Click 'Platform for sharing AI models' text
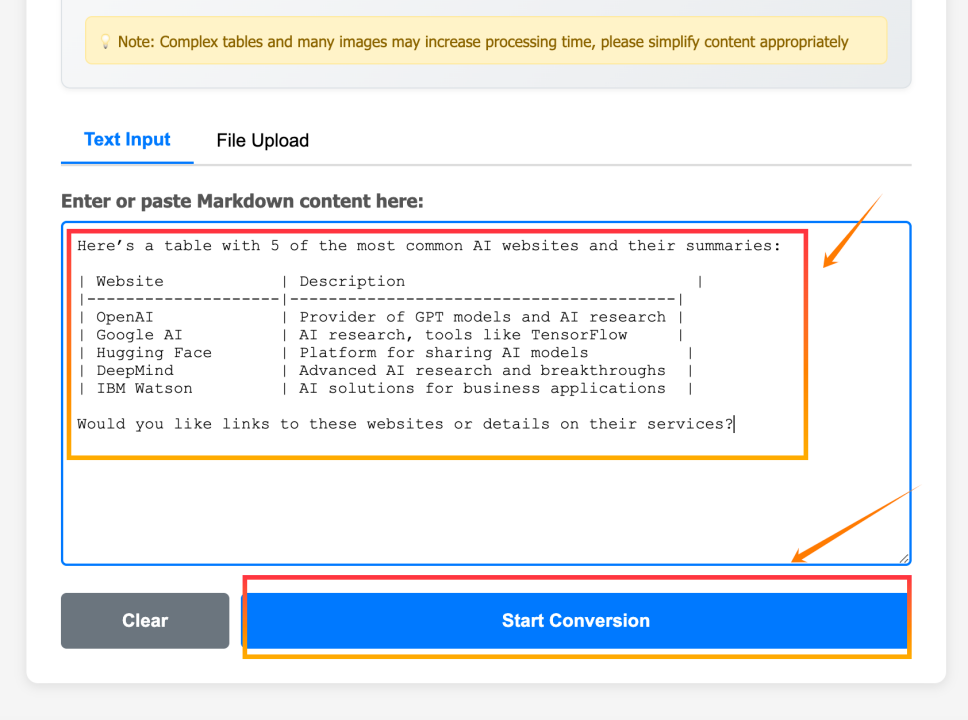 coord(443,353)
